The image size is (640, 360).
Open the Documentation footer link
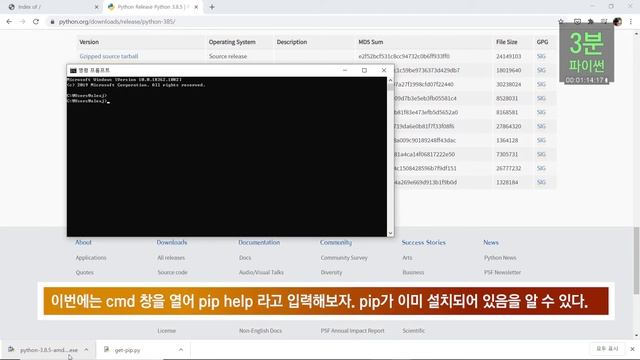coord(259,242)
